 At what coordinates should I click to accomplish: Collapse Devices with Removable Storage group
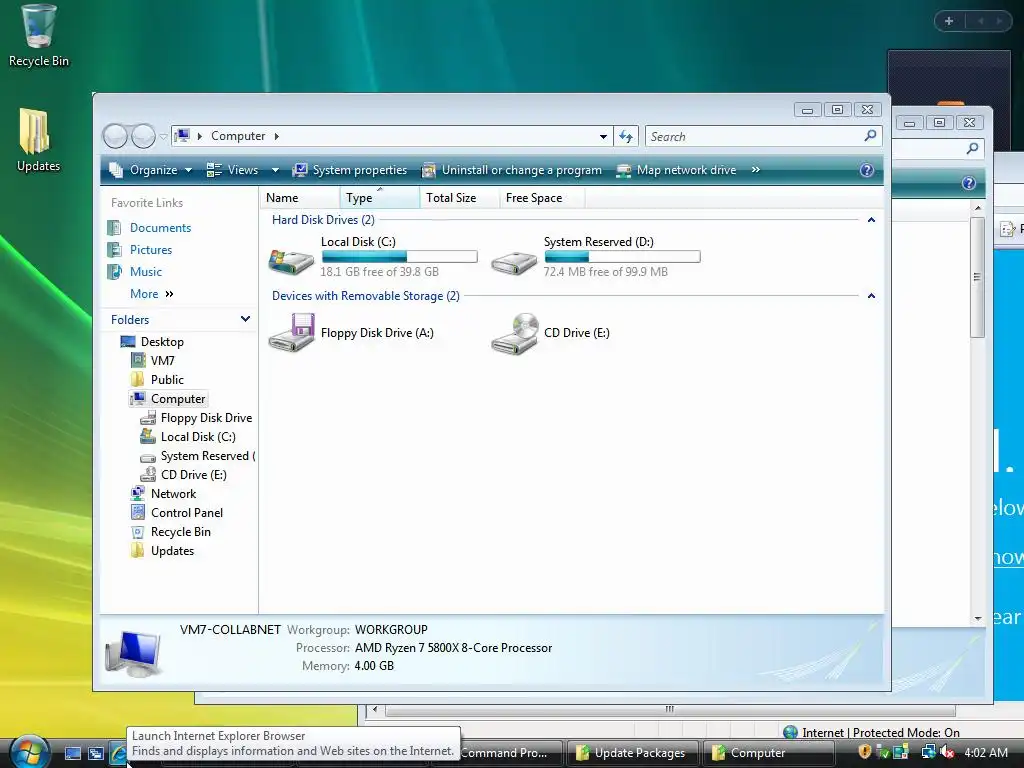pos(871,296)
